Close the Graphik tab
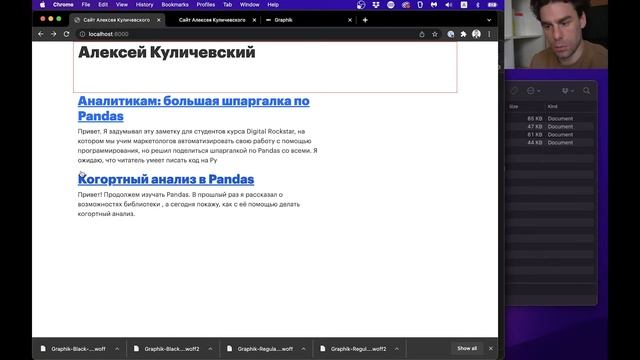Viewport: 640px width, 360px height. click(350, 20)
